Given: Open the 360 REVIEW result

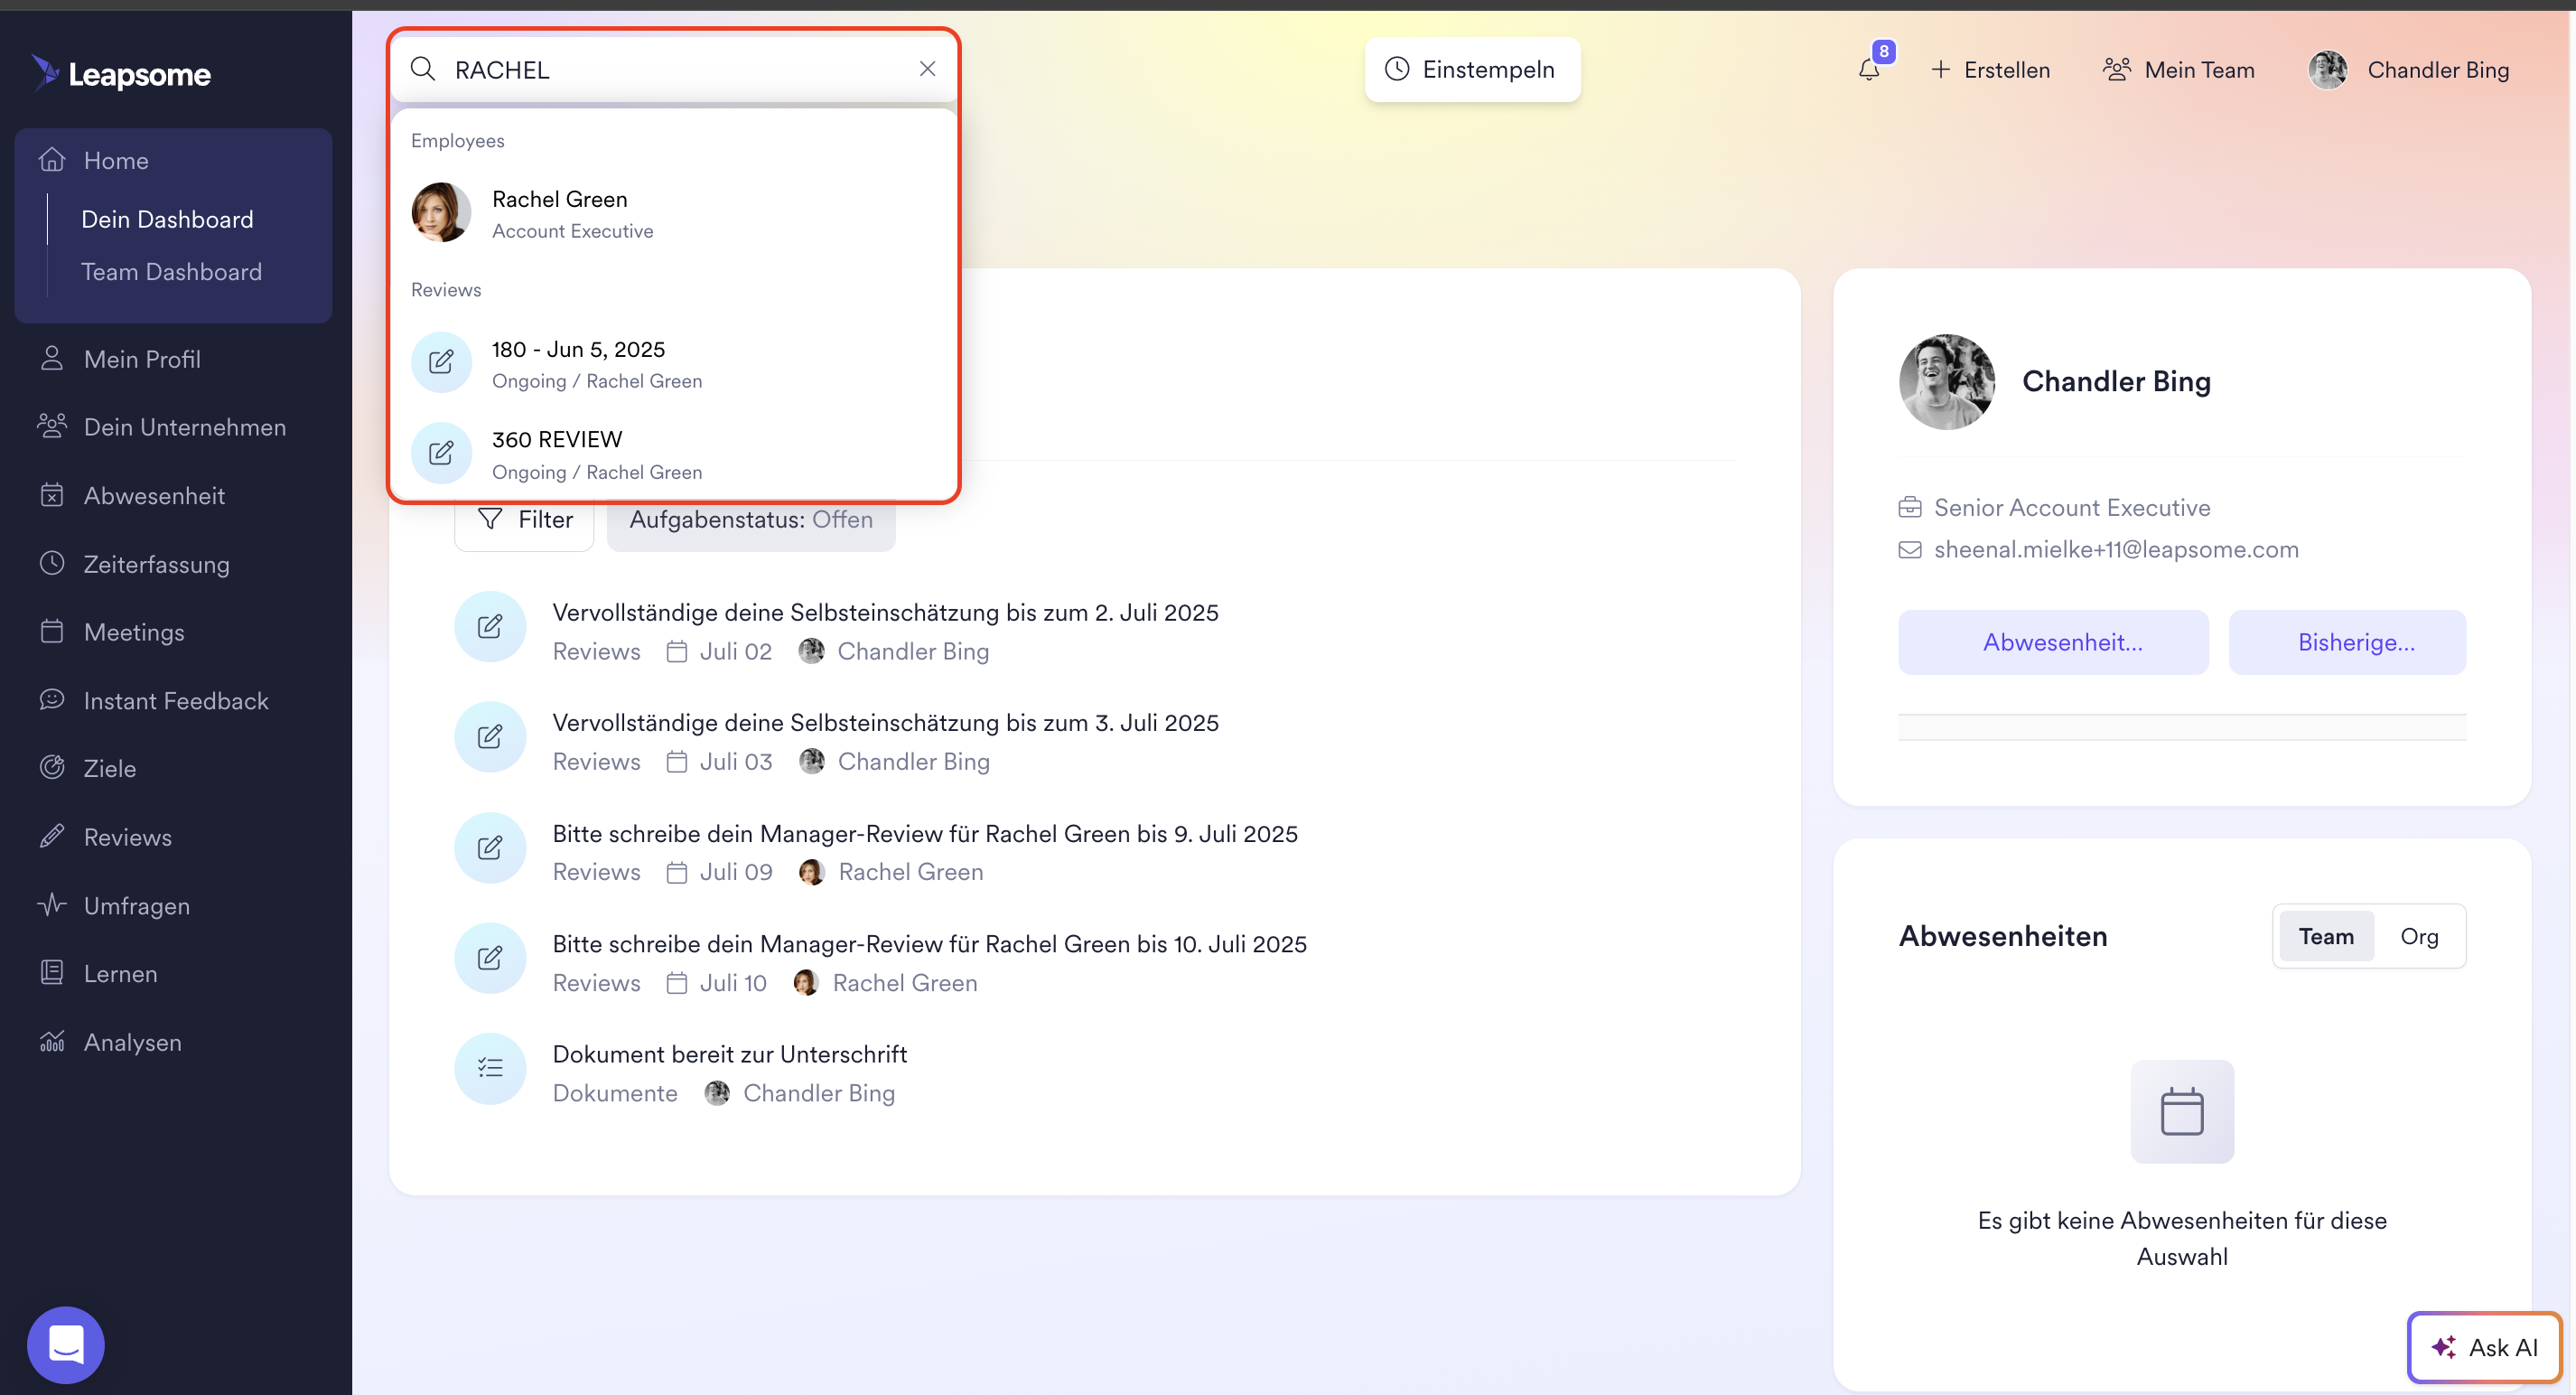Looking at the screenshot, I should pos(673,454).
